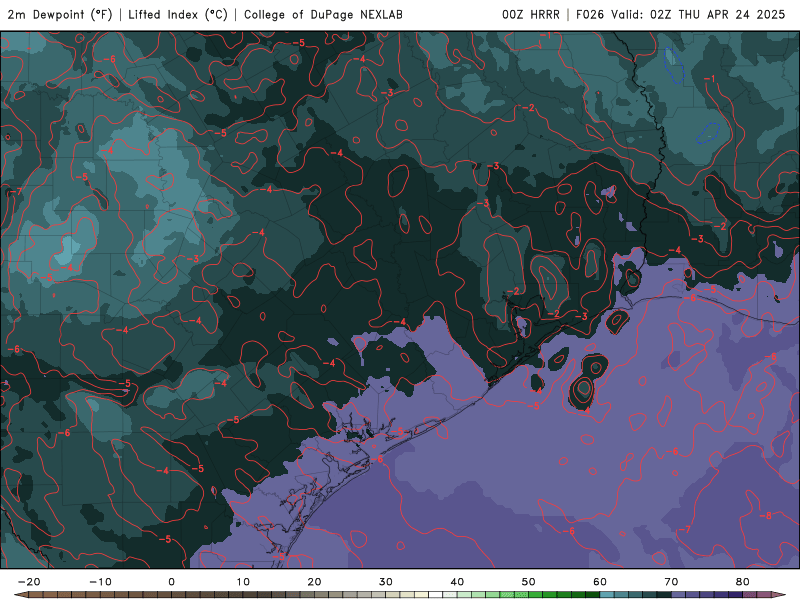Click the "F026 Valid: 02Z THU APR 24 2025" text

tap(681, 15)
